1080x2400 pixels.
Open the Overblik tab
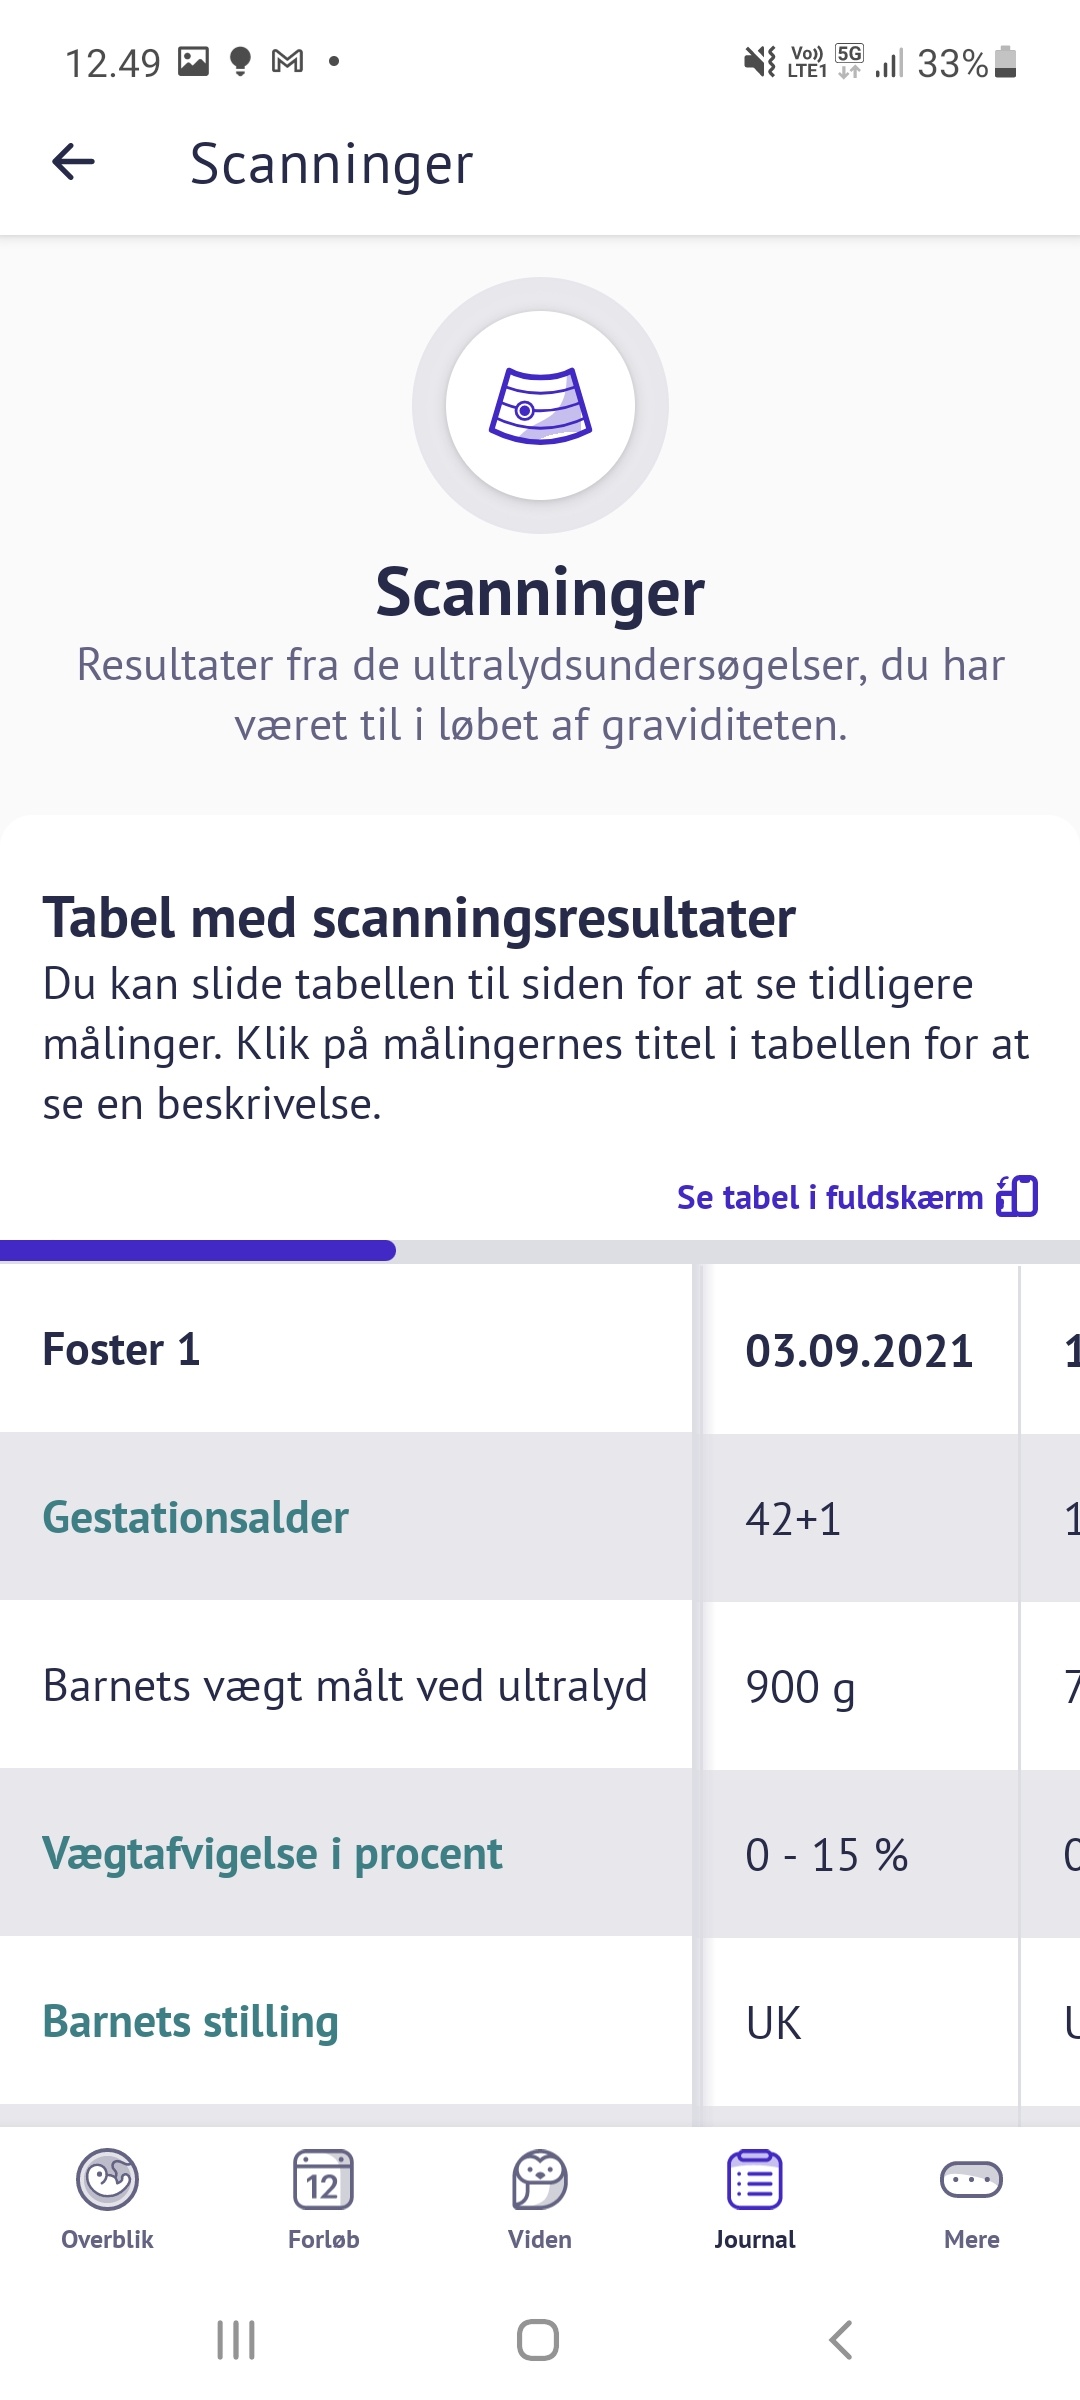(108, 2198)
